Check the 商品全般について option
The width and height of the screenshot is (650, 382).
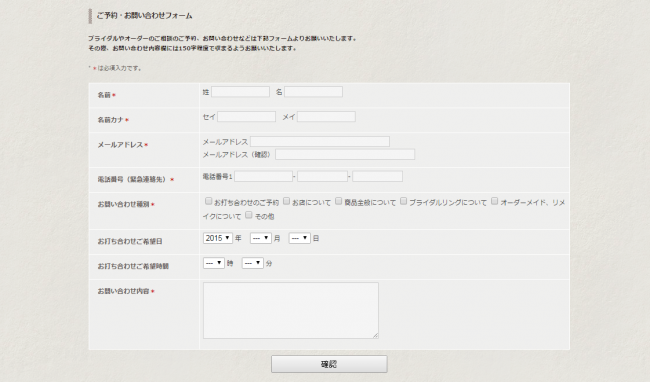point(339,201)
